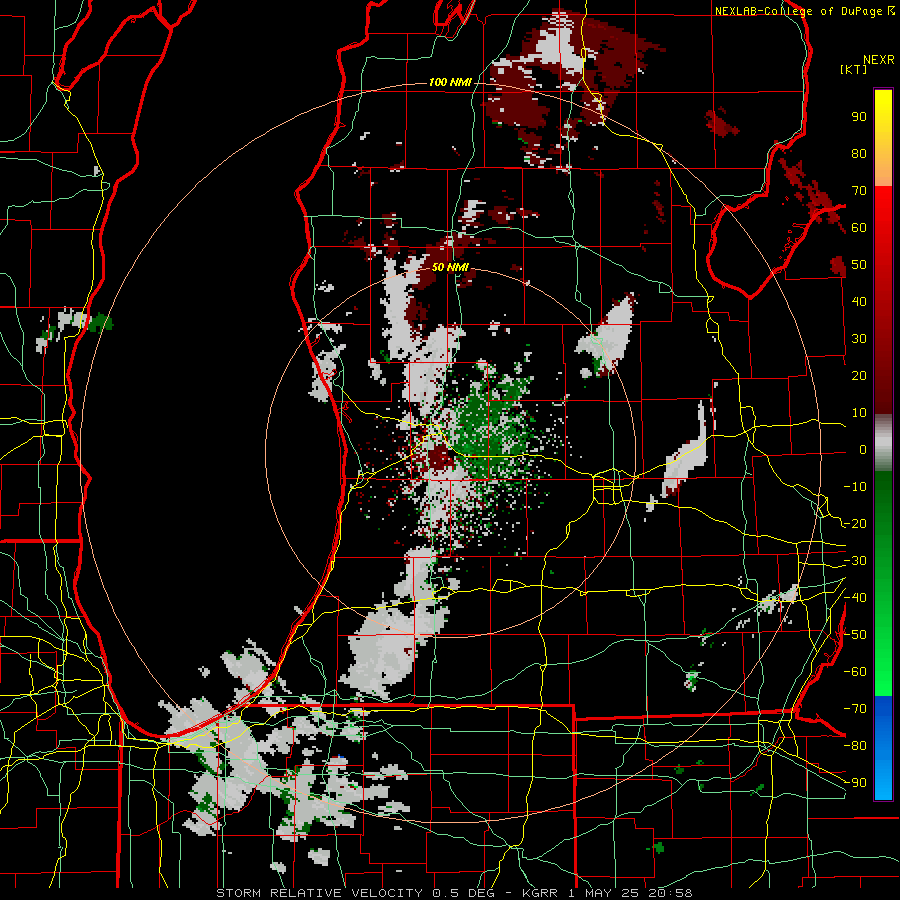Click the 0.5 DEG elevation angle text
The image size is (900, 900).
tap(466, 893)
